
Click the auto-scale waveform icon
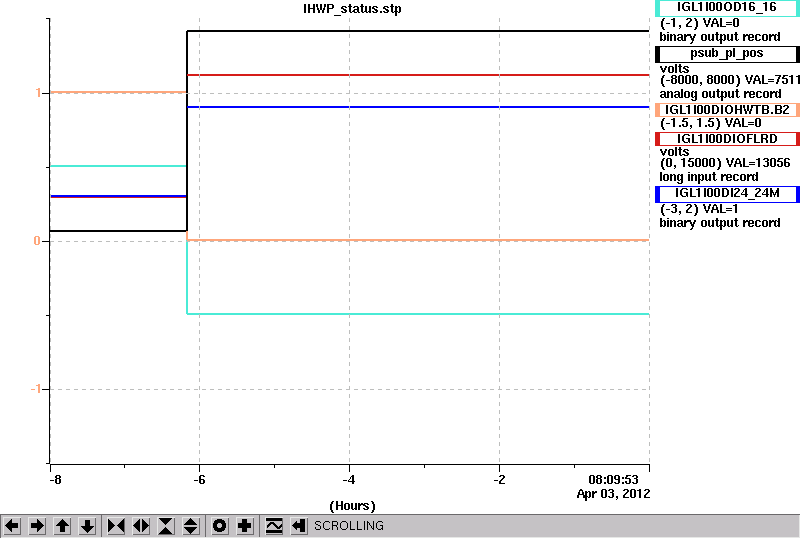click(274, 526)
